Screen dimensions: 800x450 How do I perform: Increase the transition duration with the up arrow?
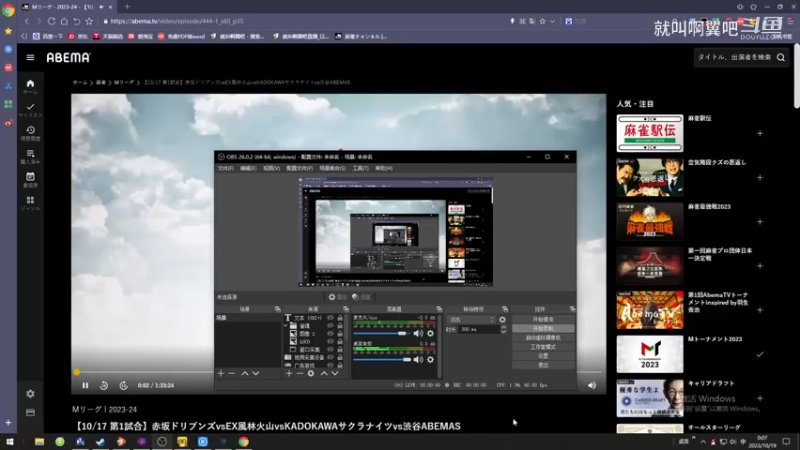click(x=504, y=327)
